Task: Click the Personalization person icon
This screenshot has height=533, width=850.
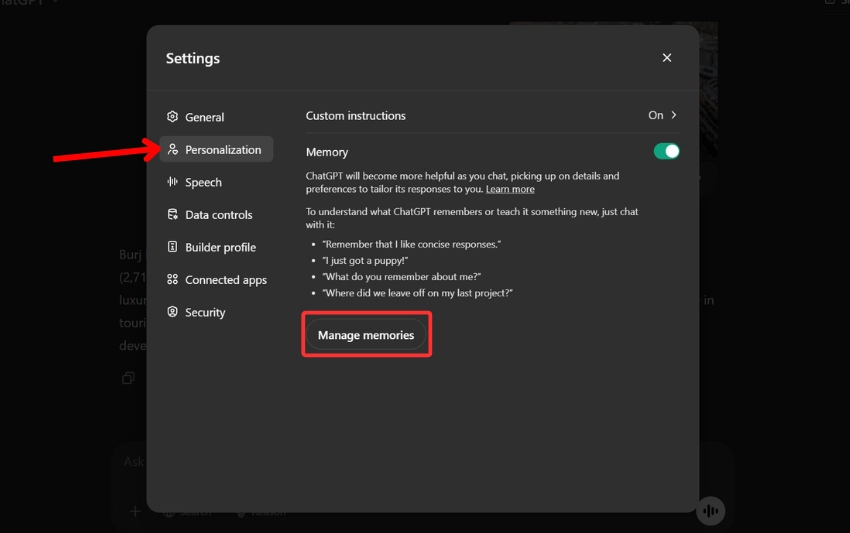Action: coord(172,149)
